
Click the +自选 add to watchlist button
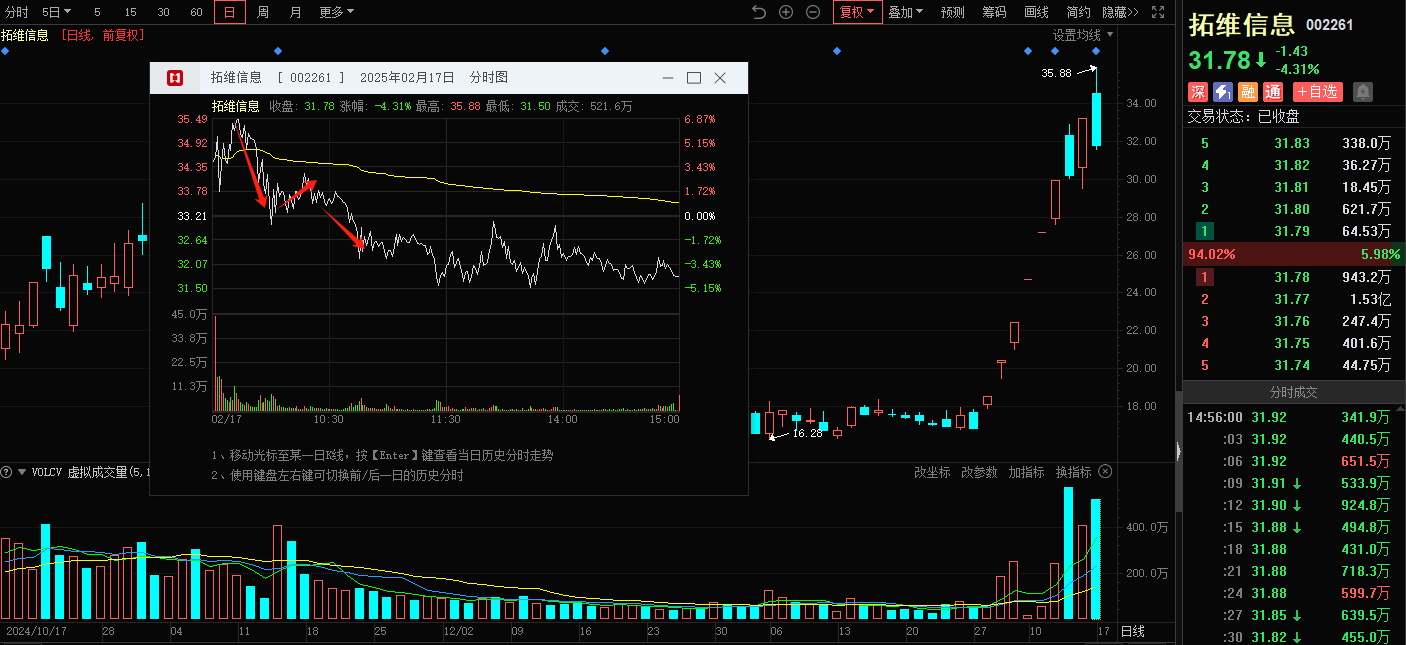point(1316,92)
